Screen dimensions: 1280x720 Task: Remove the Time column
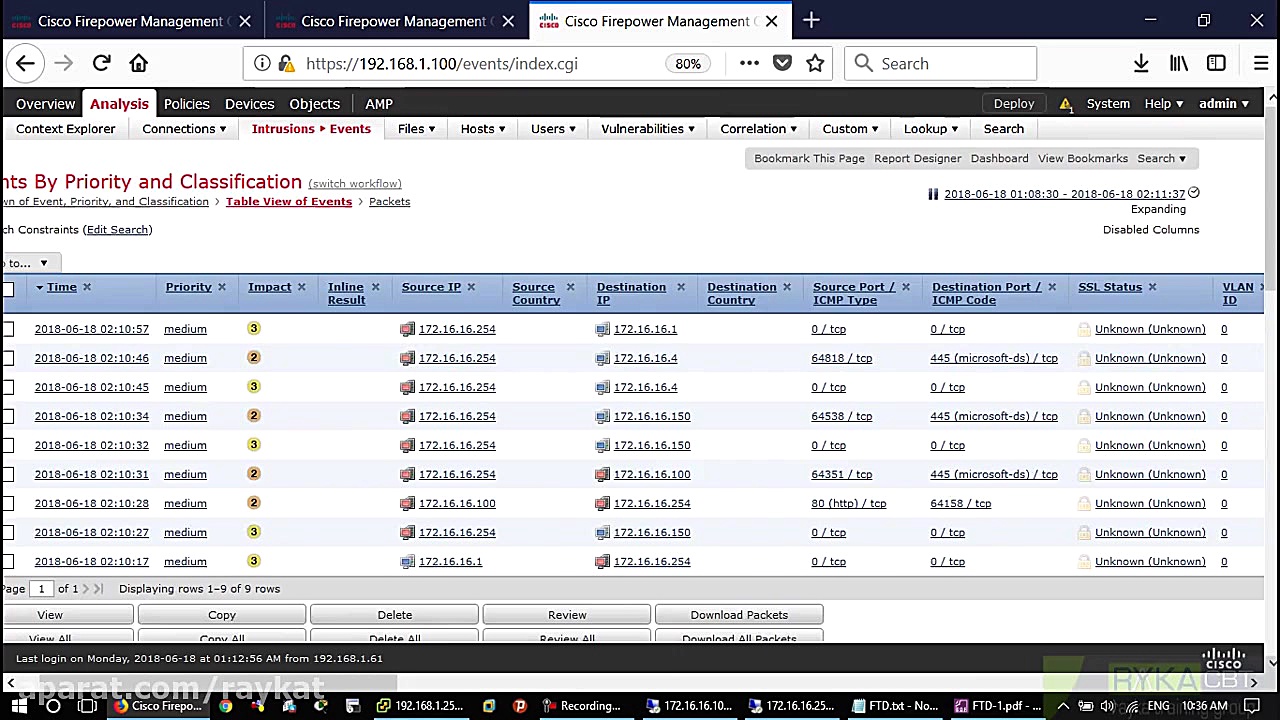tap(86, 287)
